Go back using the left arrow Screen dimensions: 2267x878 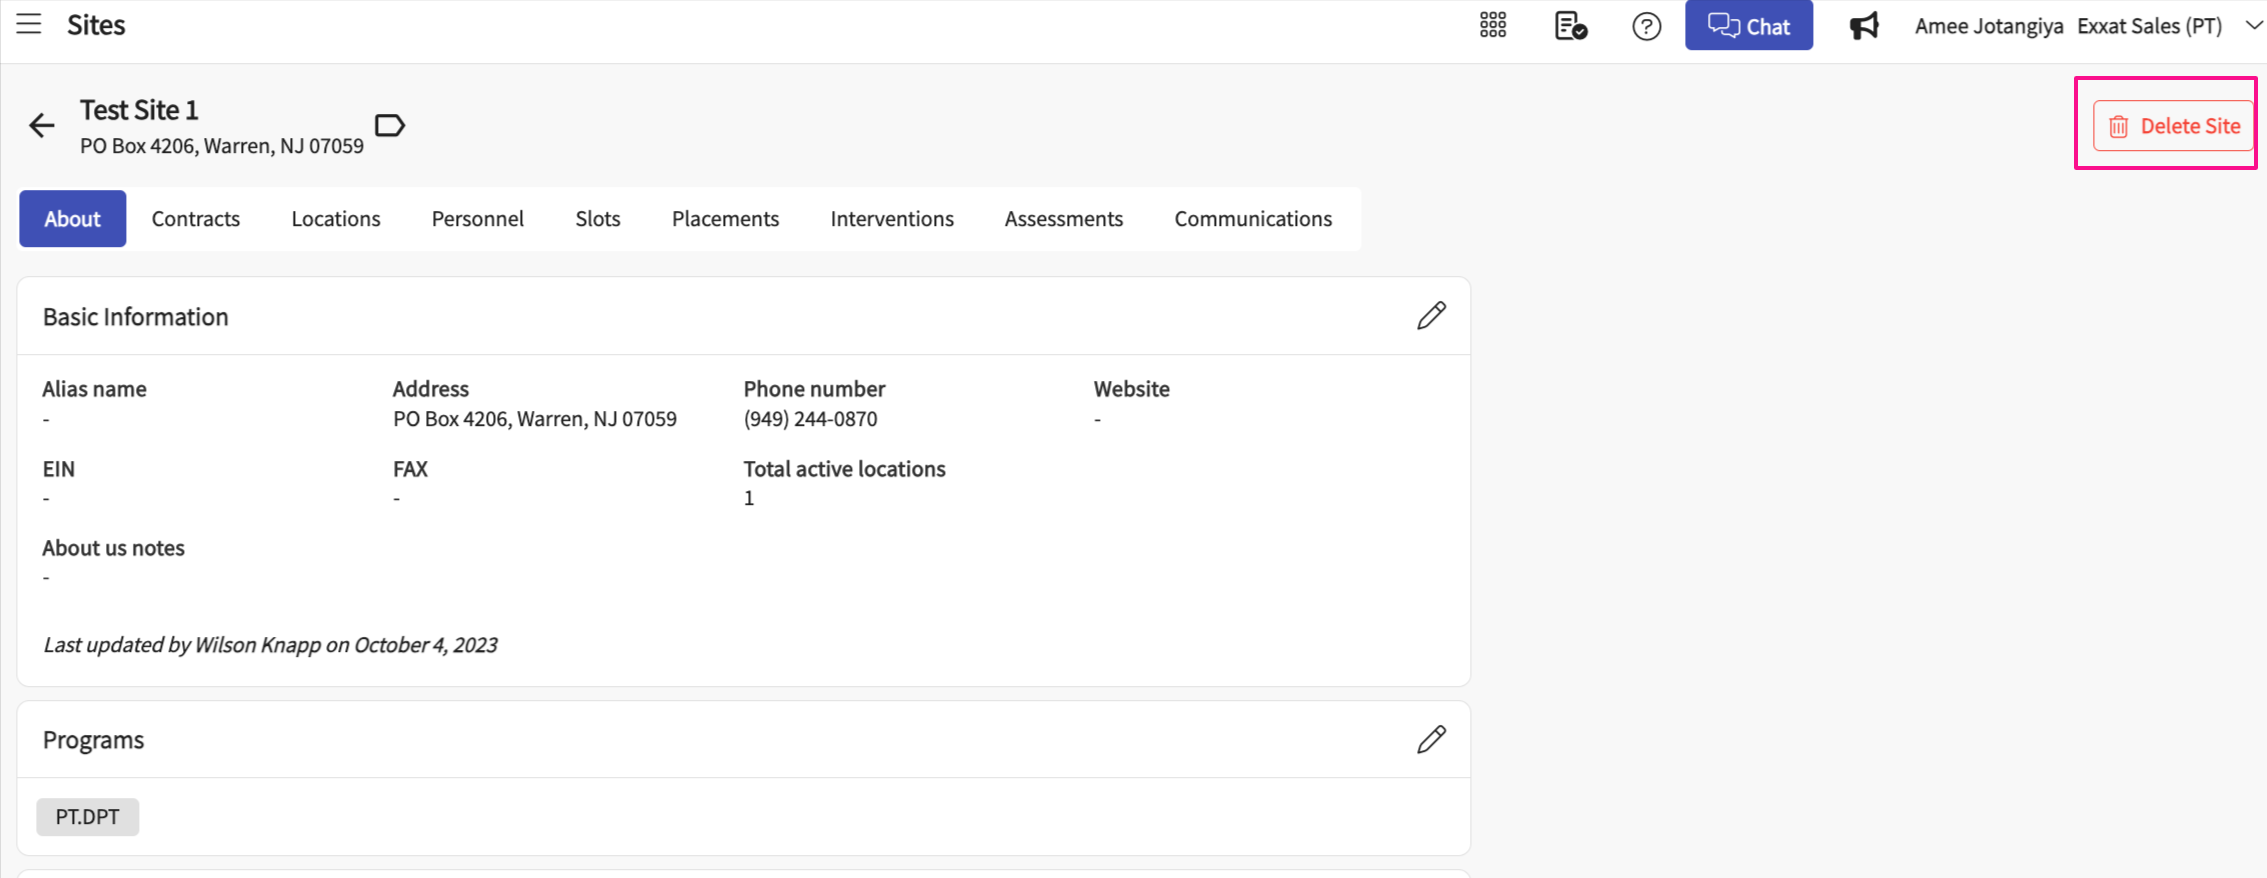pos(42,125)
